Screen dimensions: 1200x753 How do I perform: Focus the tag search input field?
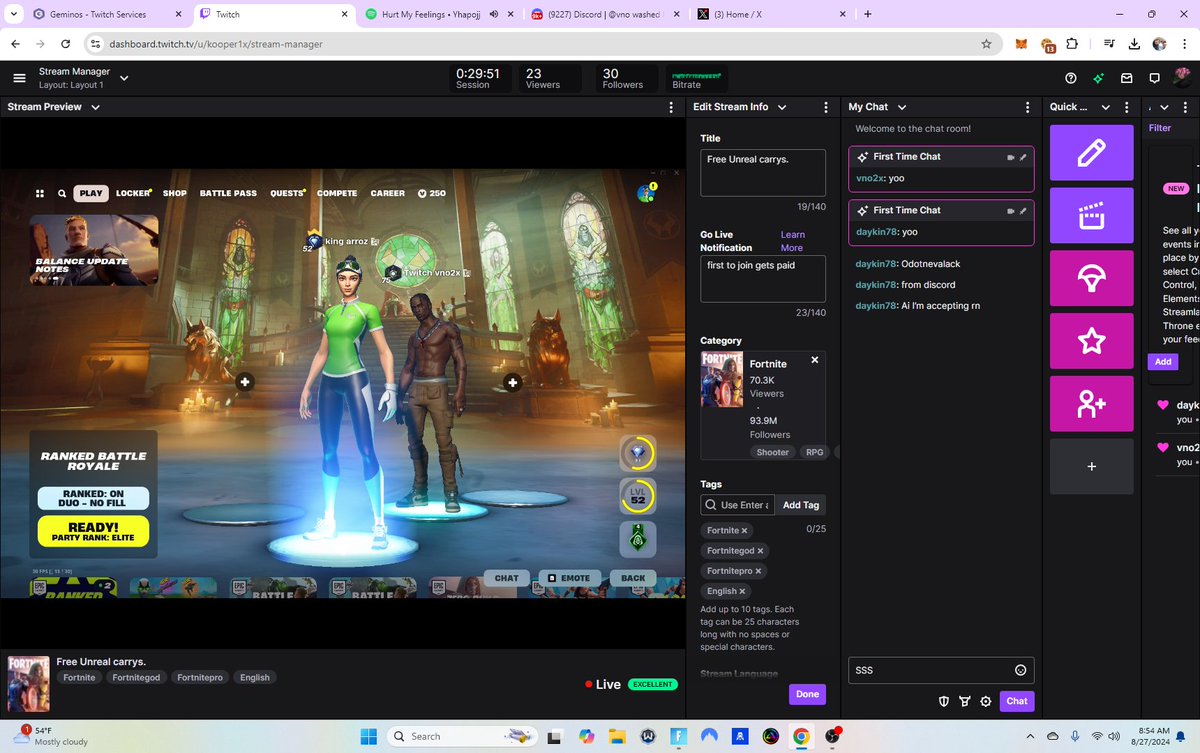(736, 505)
